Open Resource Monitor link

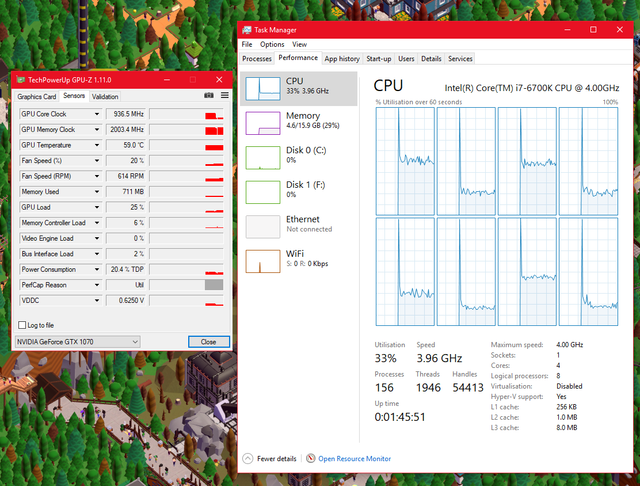[354, 459]
